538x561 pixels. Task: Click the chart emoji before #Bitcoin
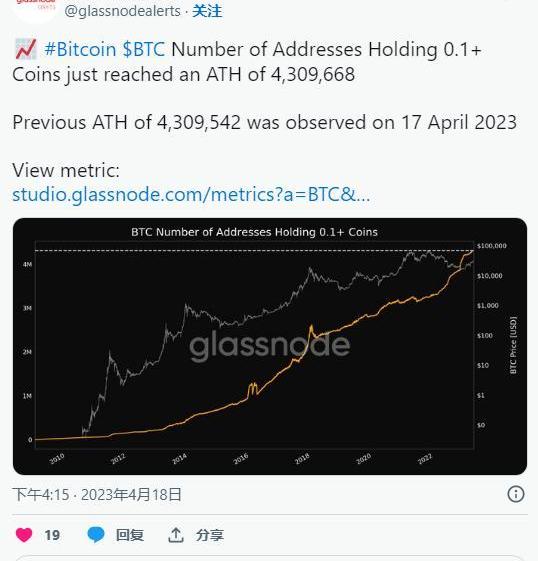point(26,49)
